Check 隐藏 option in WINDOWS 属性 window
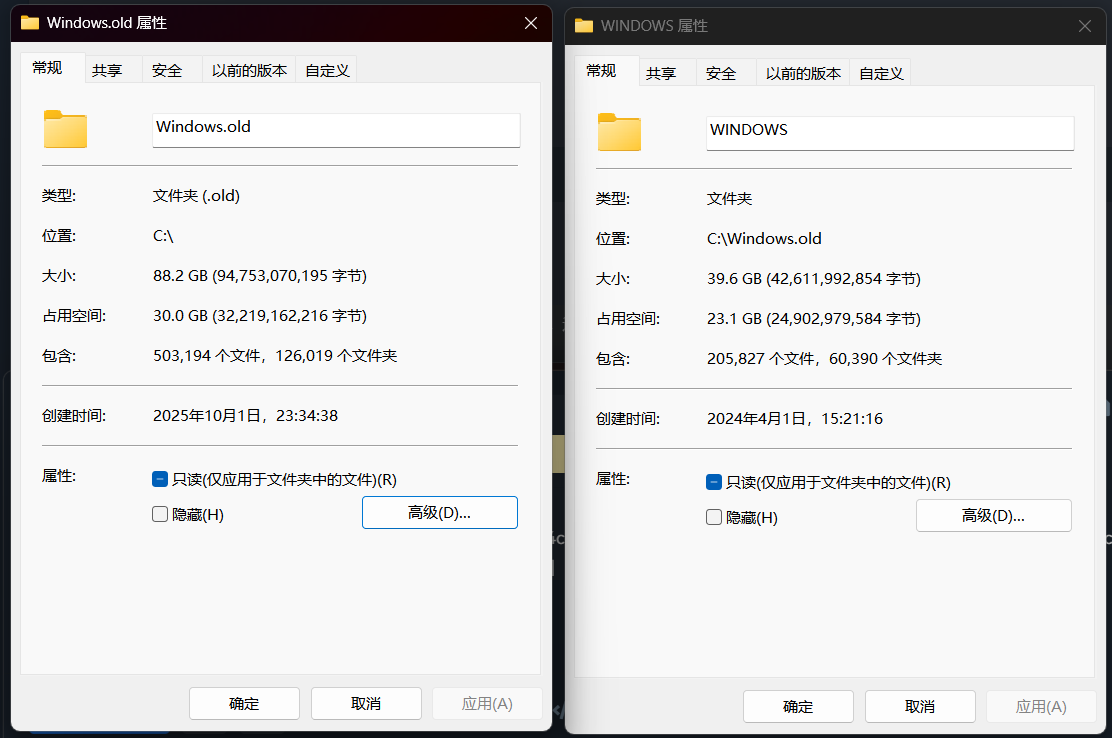The height and width of the screenshot is (738, 1112). click(x=714, y=517)
